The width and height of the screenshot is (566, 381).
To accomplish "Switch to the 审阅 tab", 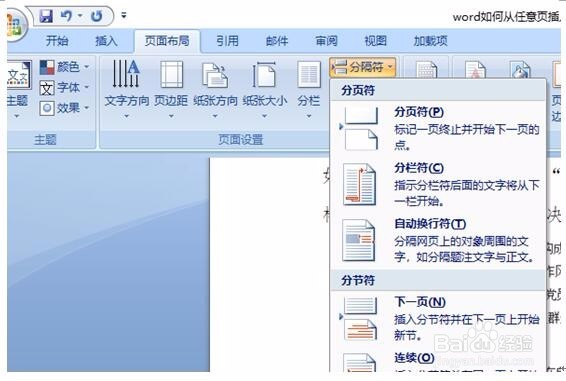I will coord(326,41).
